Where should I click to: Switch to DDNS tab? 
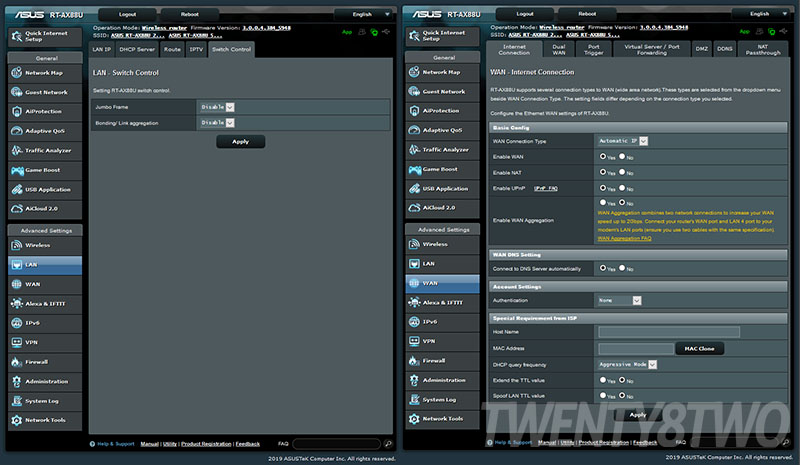tap(724, 50)
